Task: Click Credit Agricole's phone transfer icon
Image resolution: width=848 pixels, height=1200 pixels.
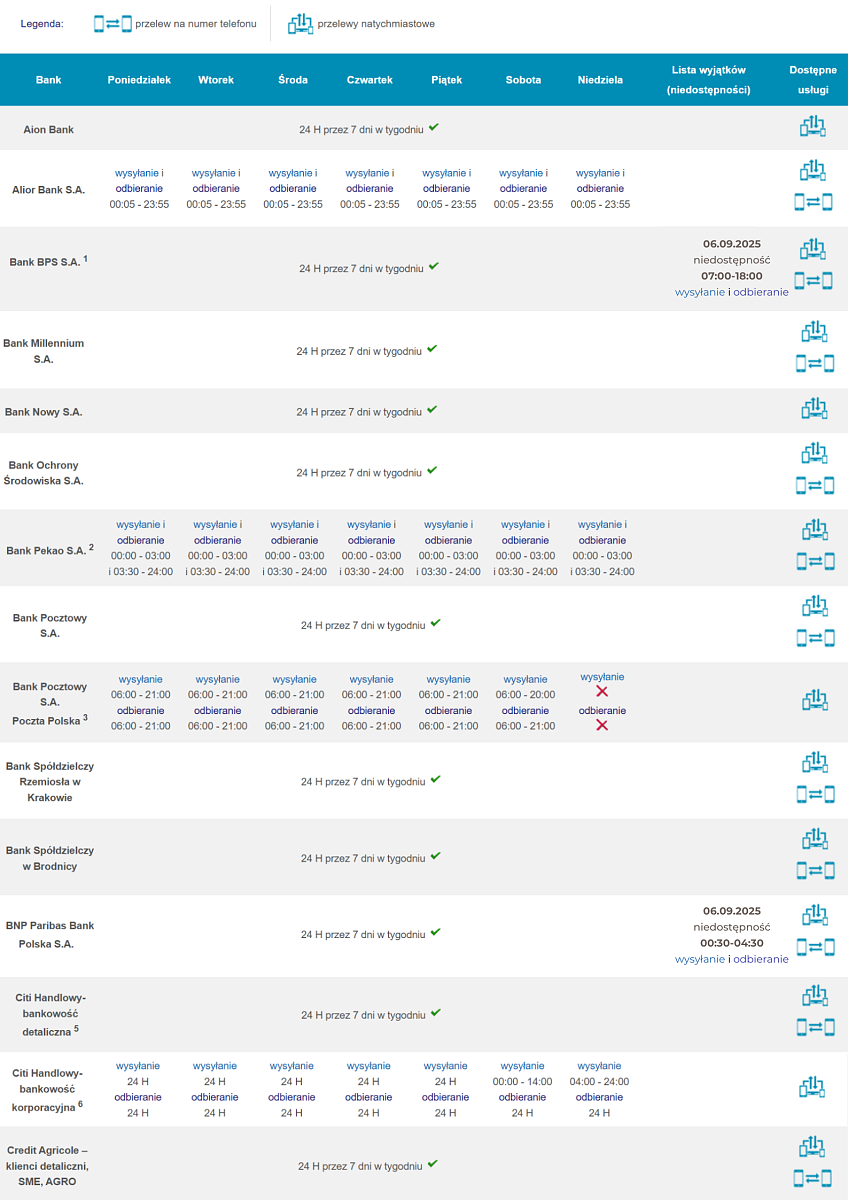Action: coord(814,1180)
